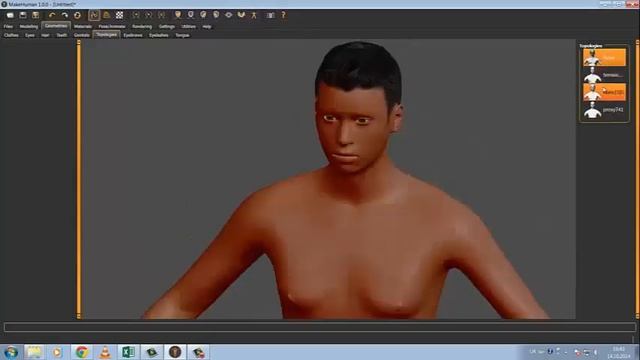640x360 pixels.
Task: Select the Right view head icon
Action: coord(216,15)
